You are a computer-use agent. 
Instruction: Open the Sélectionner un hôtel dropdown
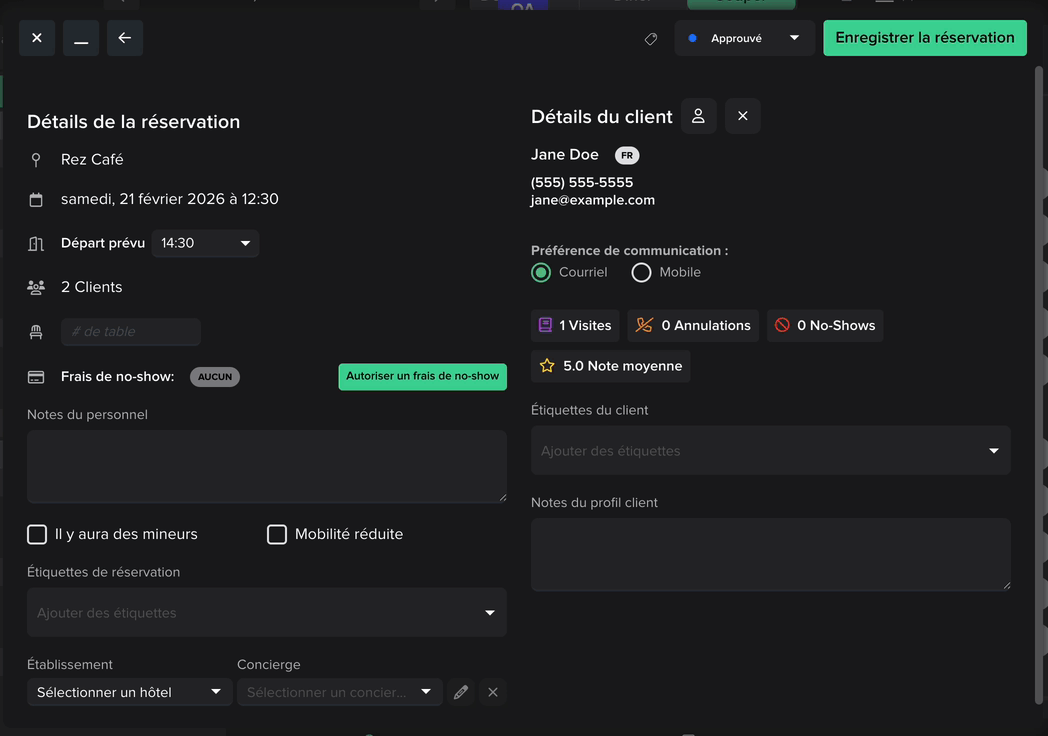point(129,692)
